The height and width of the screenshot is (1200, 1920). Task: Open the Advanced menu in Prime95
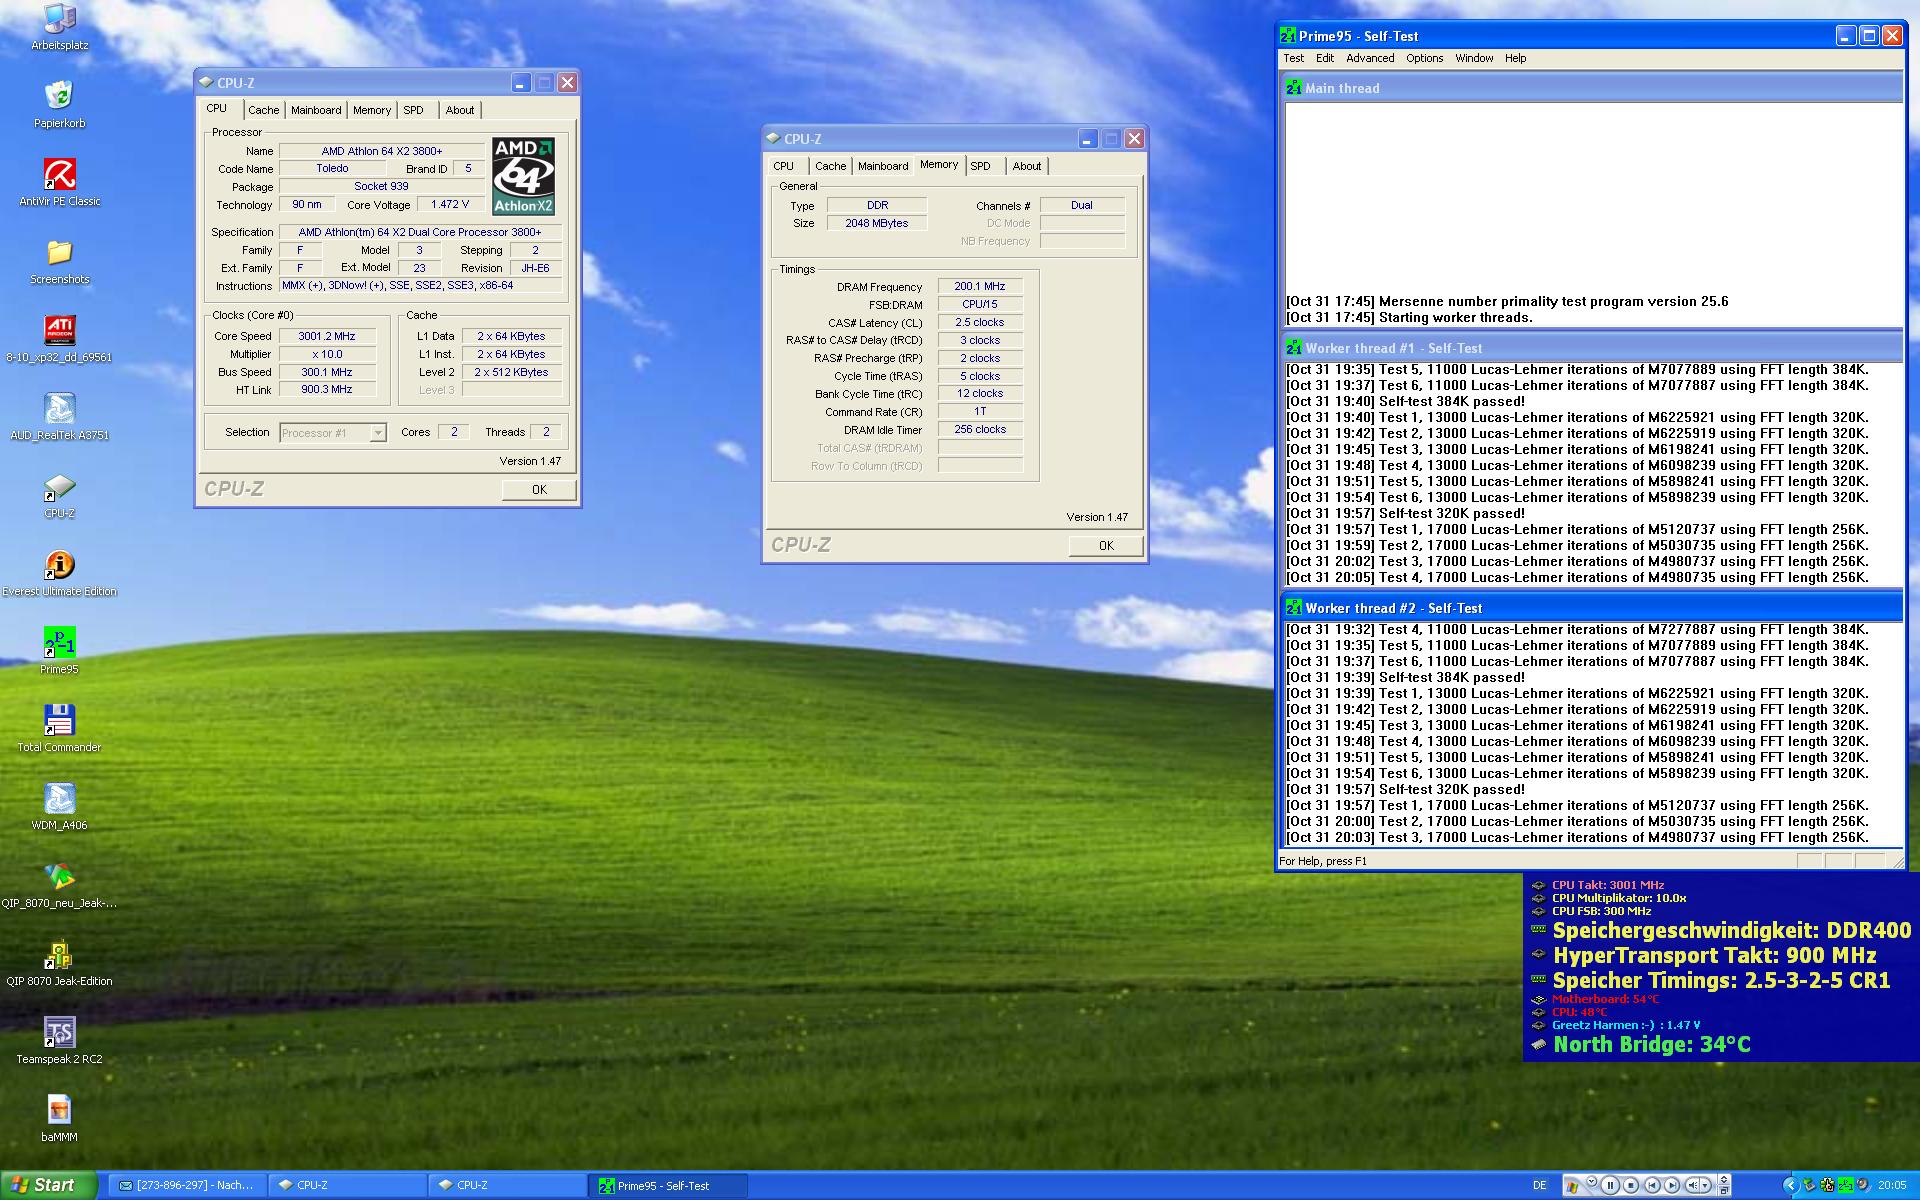click(x=1370, y=58)
